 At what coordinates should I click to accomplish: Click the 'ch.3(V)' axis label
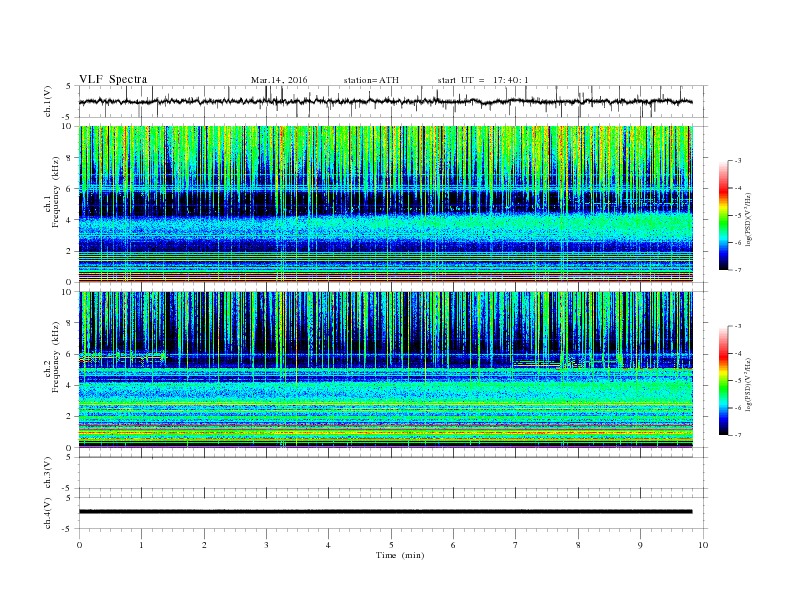pos(48,473)
